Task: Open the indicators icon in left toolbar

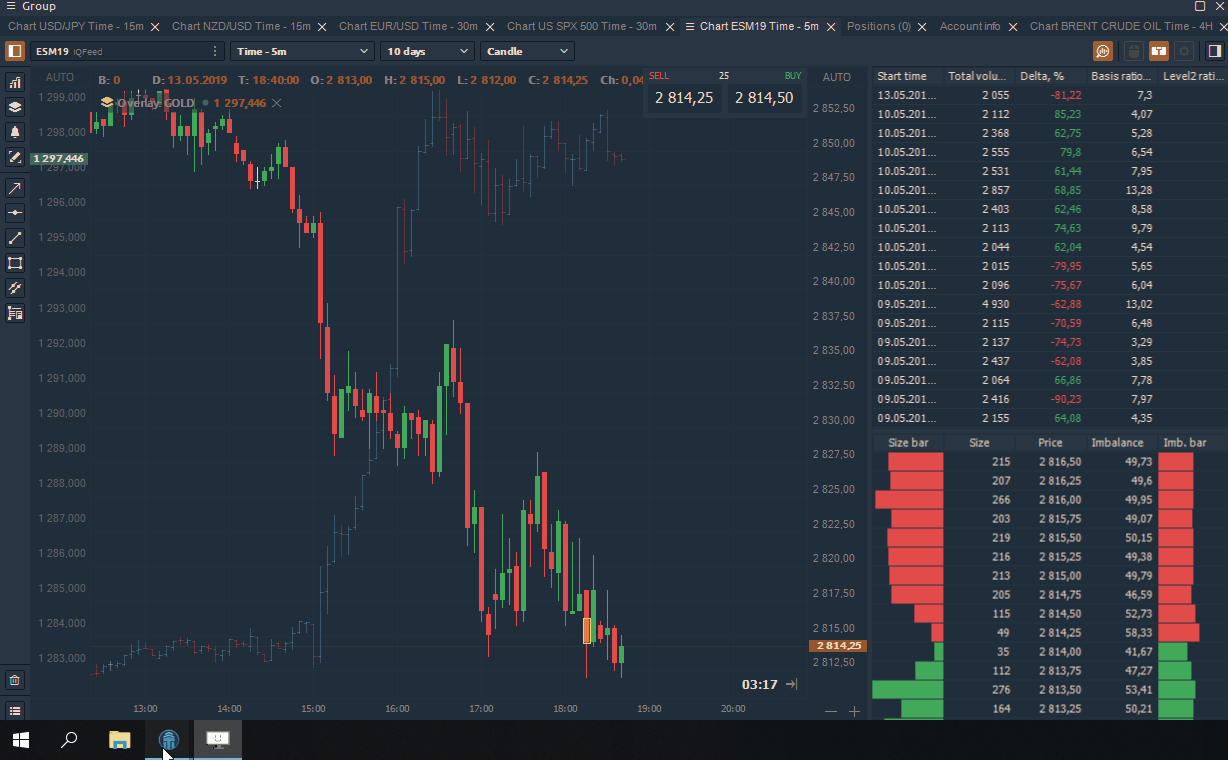Action: click(15, 82)
